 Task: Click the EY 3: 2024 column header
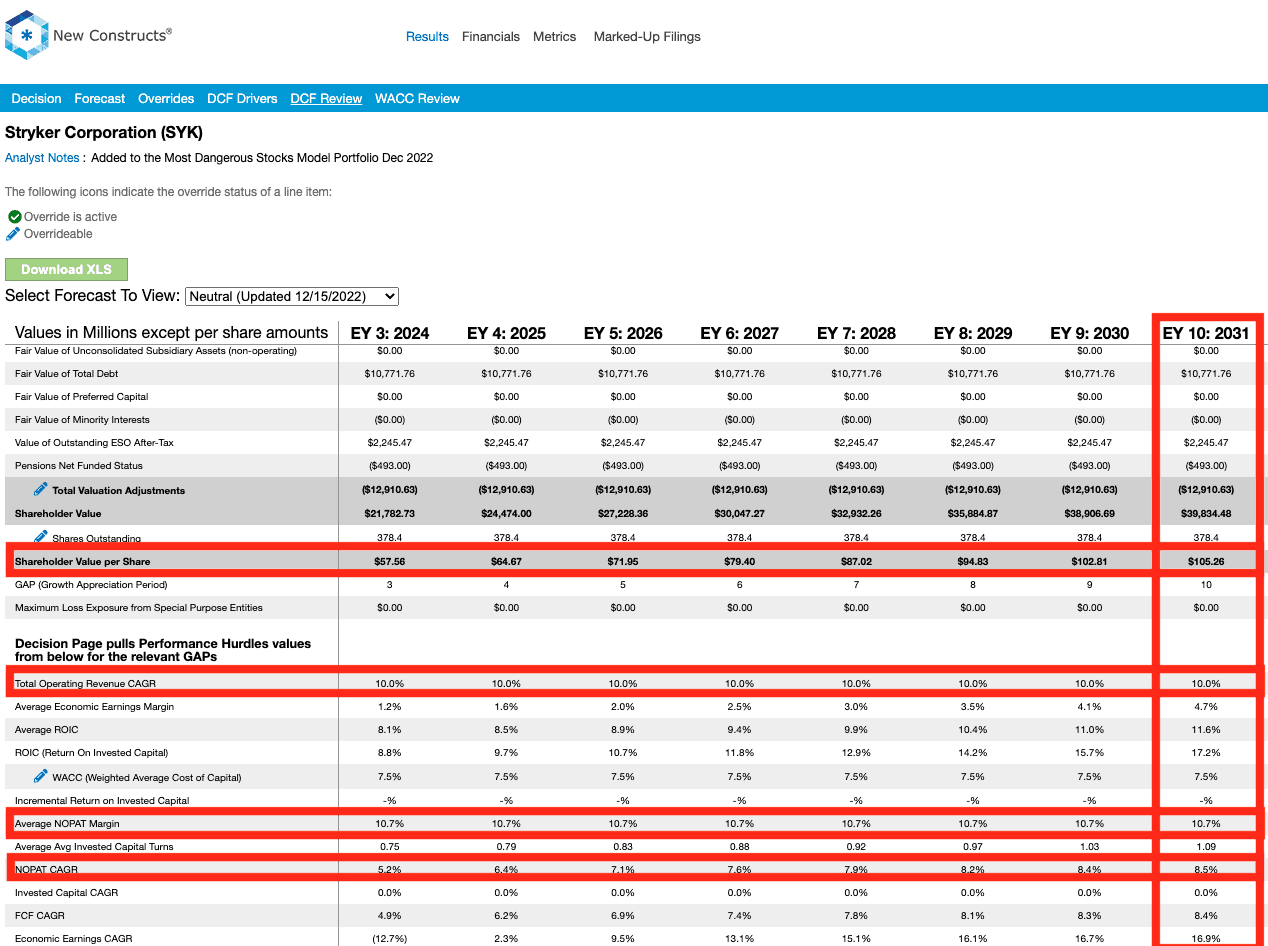390,333
